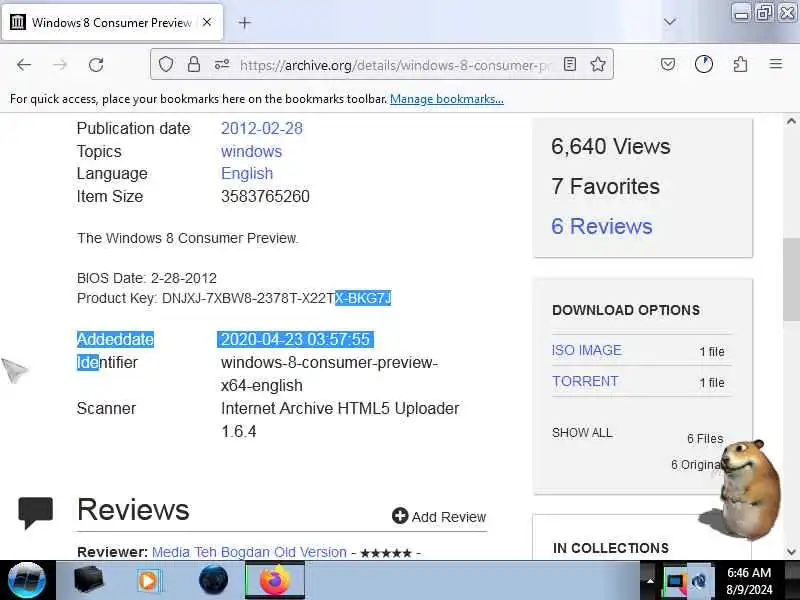Click the page scrollbar down arrow
Screen dimensions: 800x600
coord(791,552)
